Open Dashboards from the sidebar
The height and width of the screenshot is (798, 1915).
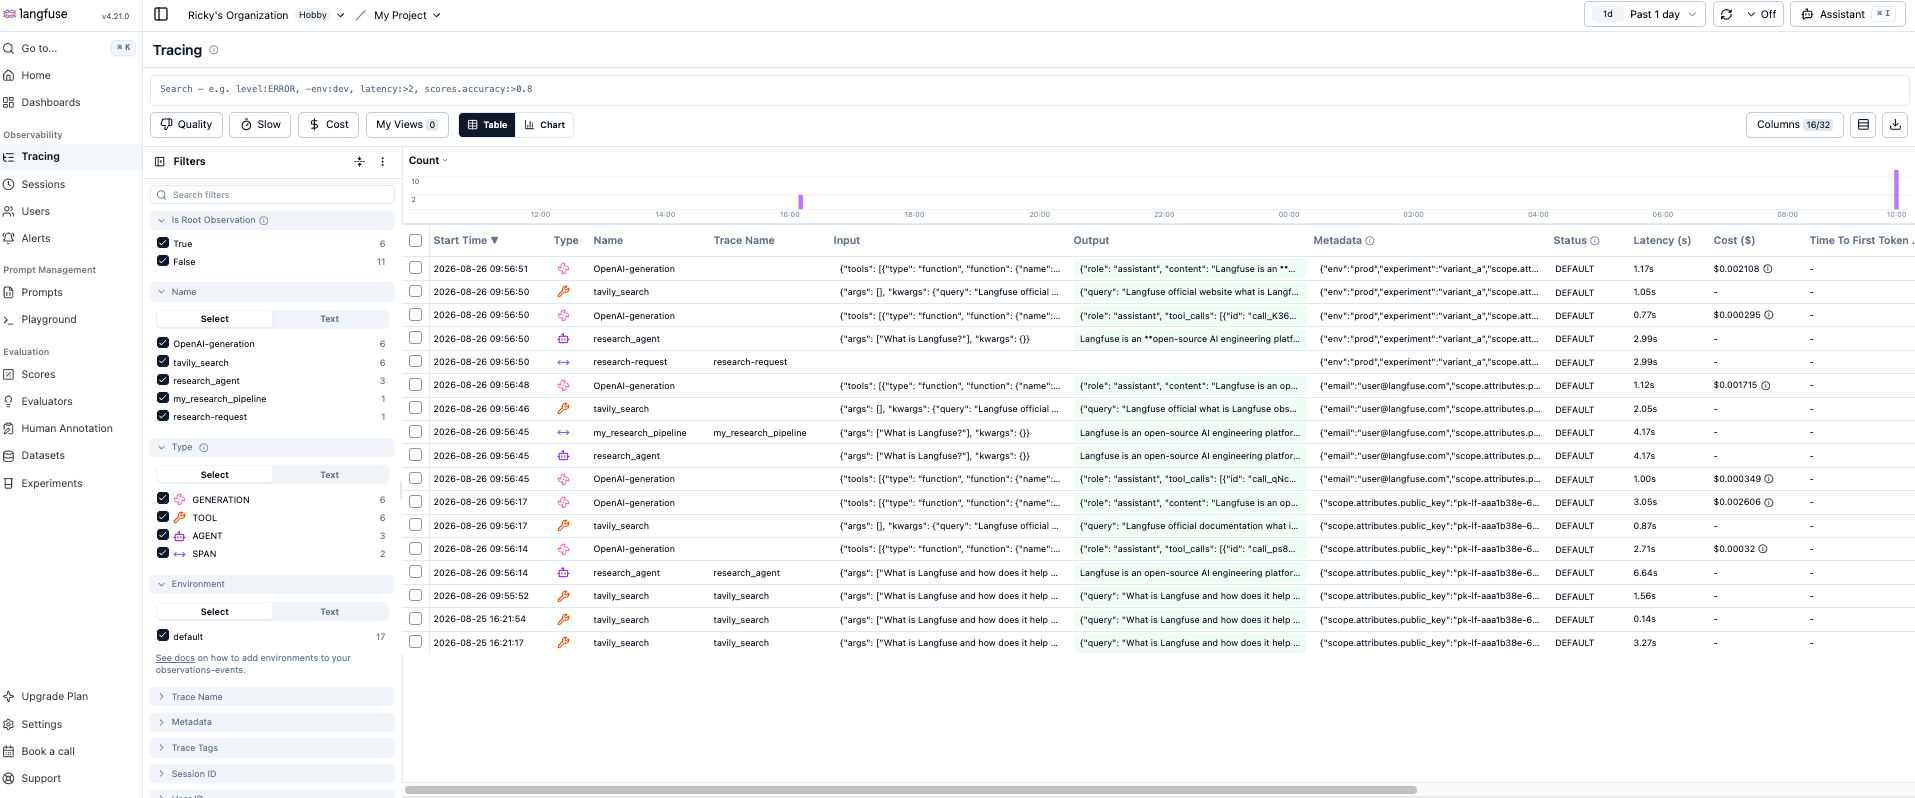pos(50,102)
